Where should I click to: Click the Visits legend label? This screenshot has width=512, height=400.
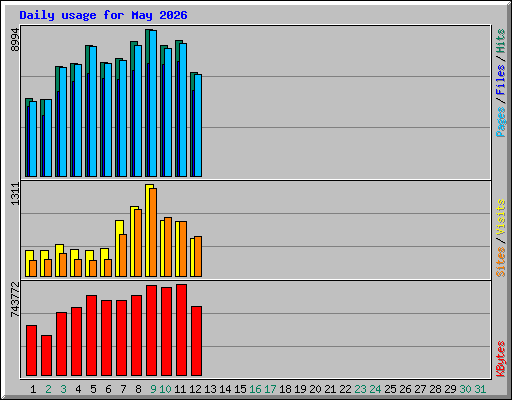[x=501, y=218]
